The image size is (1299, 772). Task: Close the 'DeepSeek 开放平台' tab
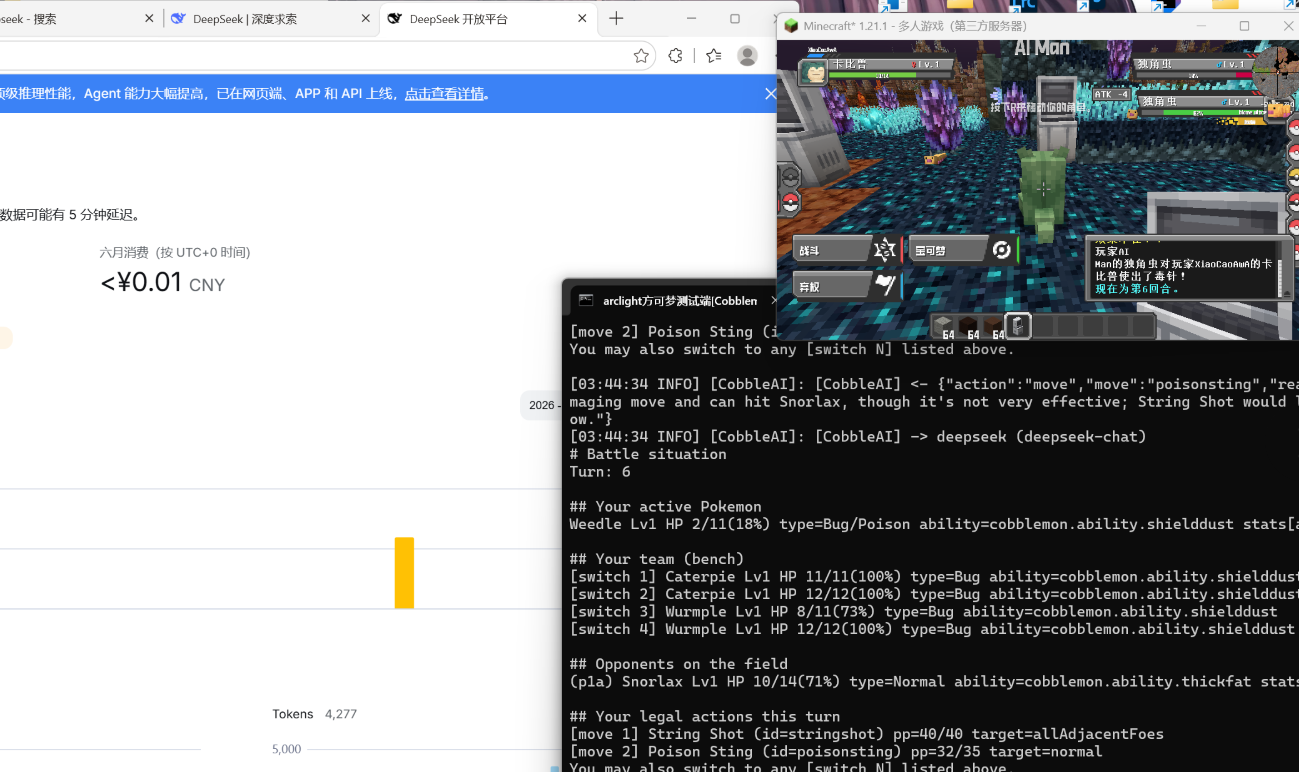[x=583, y=19]
